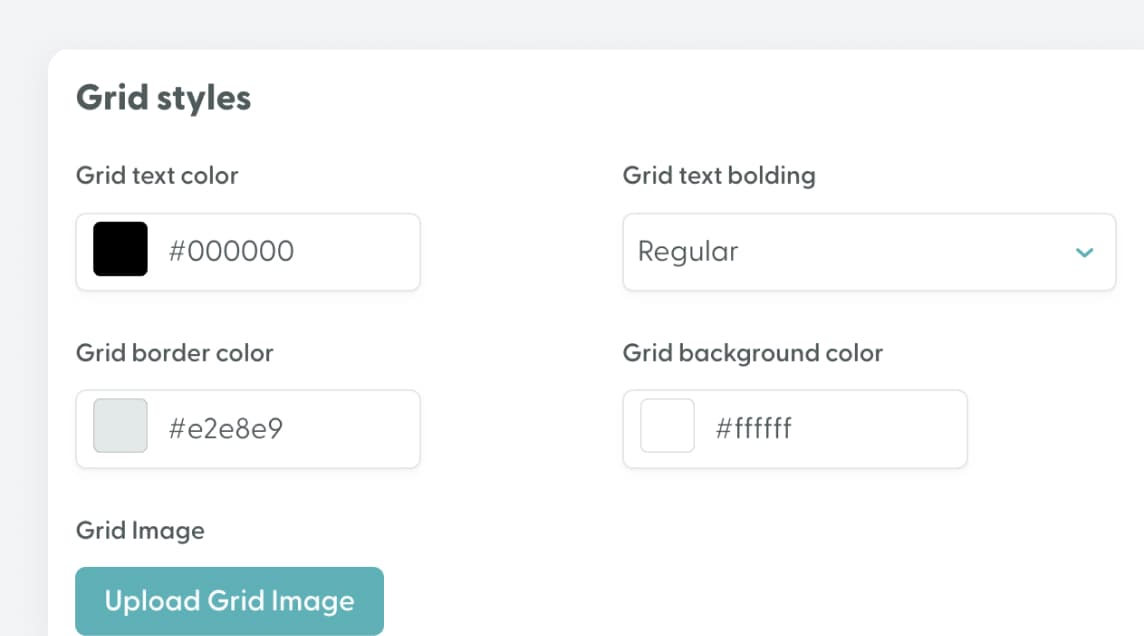Select Regular in the bolding combo box
Screen dimensions: 1144x636
686,252
